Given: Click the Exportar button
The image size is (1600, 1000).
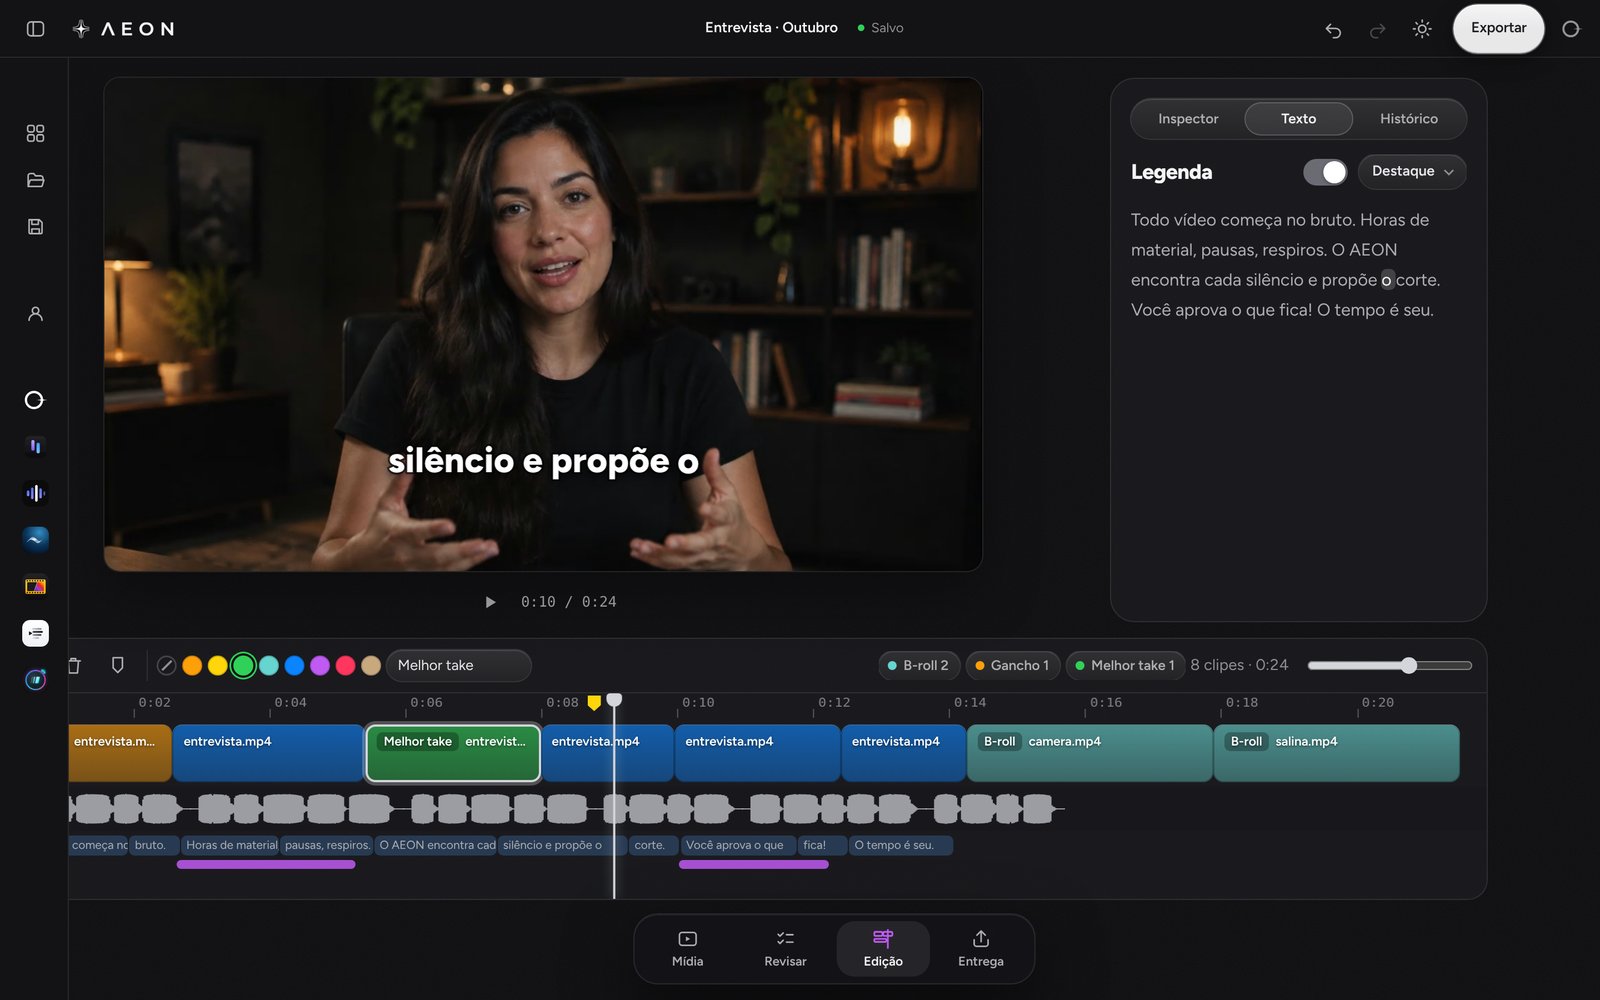Looking at the screenshot, I should (1498, 29).
